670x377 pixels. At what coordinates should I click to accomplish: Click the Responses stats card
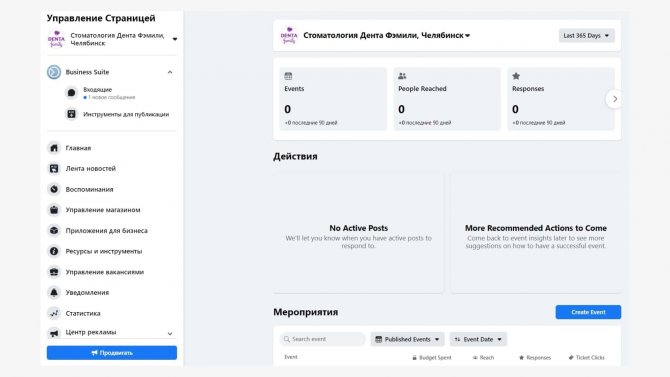click(561, 99)
